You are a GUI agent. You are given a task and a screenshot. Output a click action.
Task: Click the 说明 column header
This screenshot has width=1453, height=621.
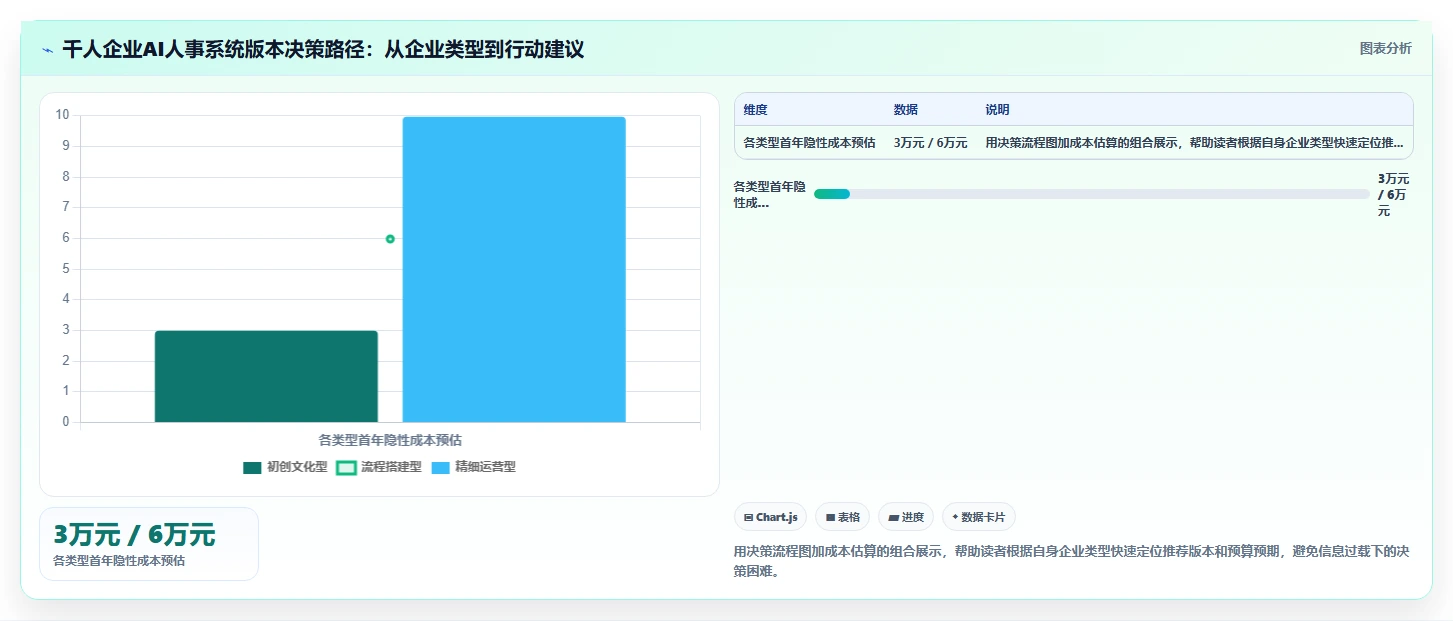coord(997,110)
